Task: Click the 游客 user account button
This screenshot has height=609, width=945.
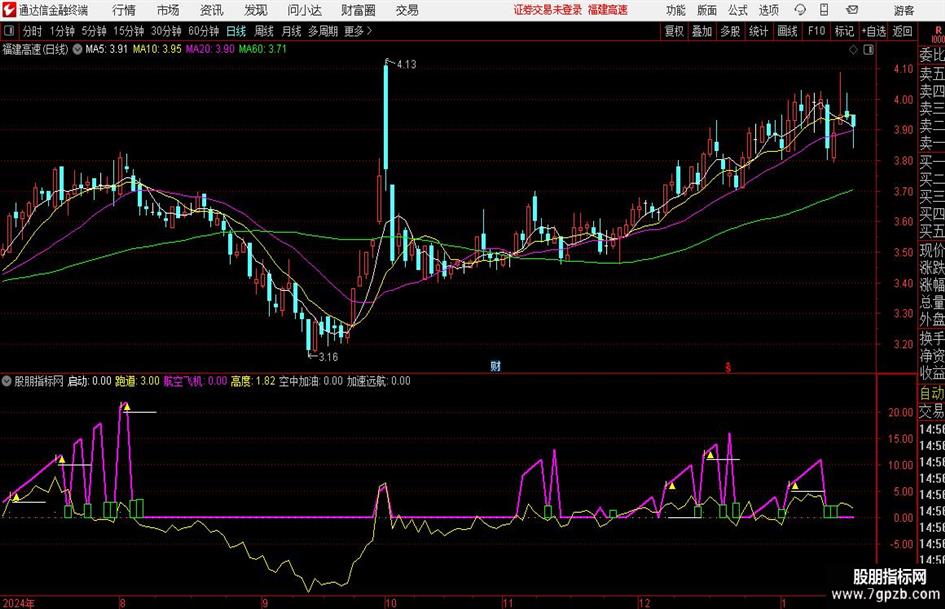Action: pyautogui.click(x=904, y=10)
